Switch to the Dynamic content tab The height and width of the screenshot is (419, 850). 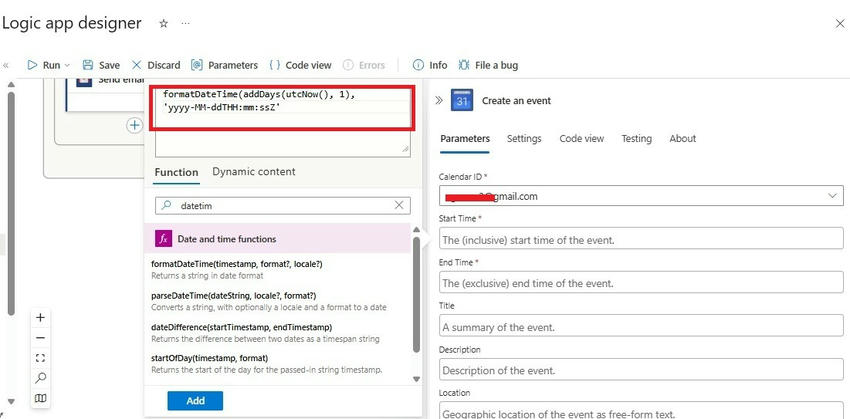(254, 172)
